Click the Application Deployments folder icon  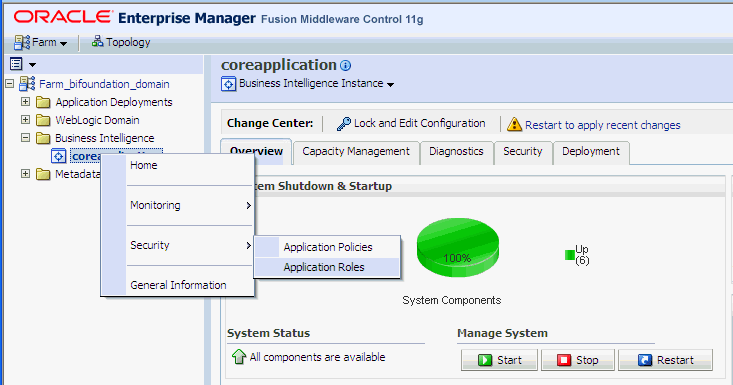pyautogui.click(x=43, y=102)
